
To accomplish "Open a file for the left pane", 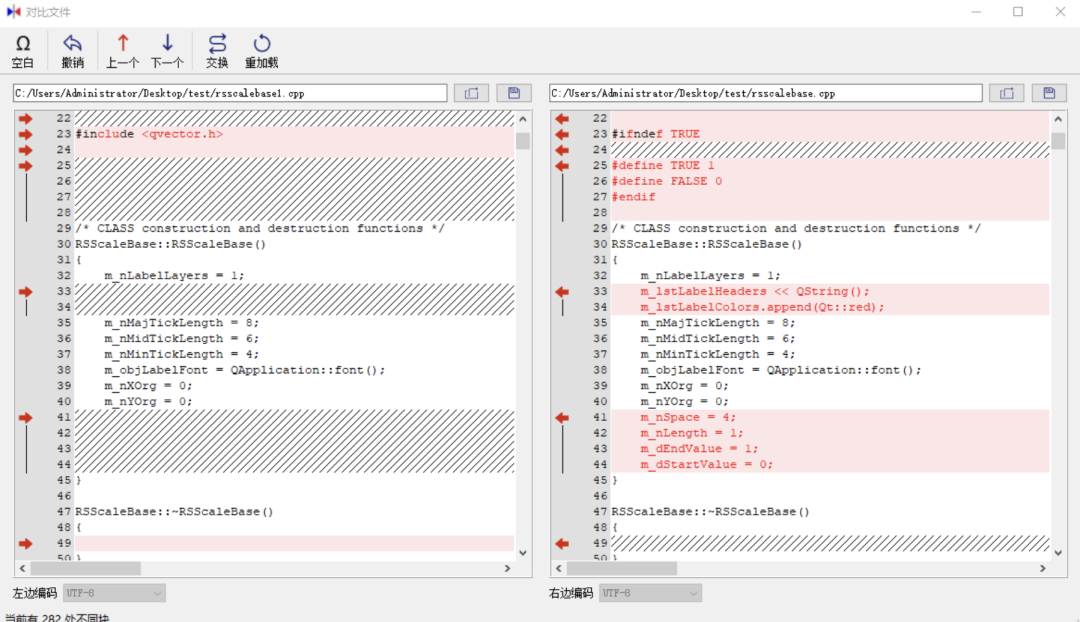I will click(x=471, y=93).
